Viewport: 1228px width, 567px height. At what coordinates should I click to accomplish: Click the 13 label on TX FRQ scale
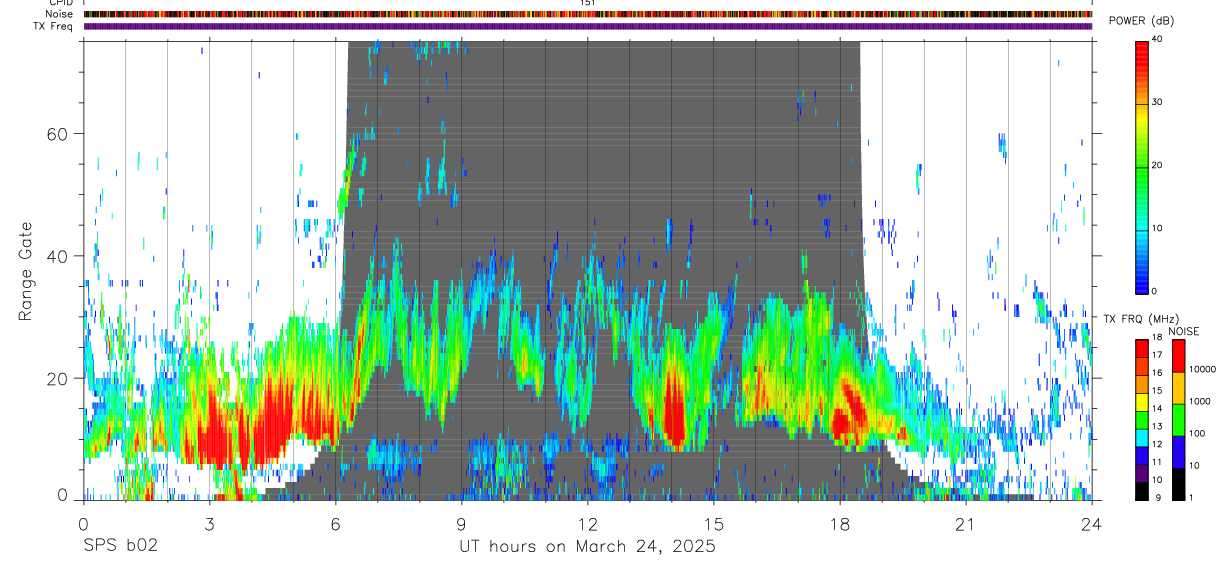coord(1157,427)
